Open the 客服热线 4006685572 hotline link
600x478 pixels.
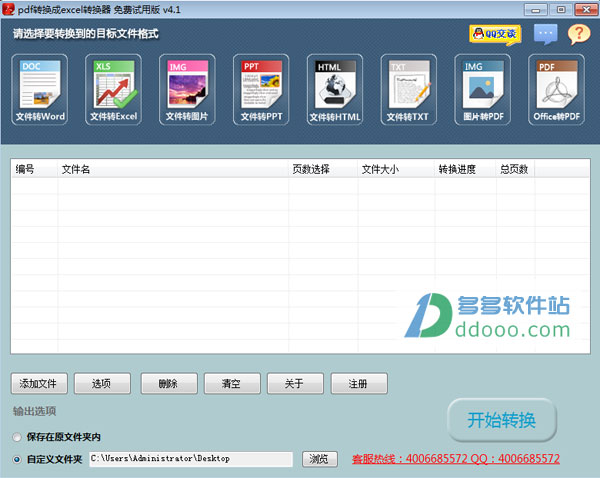(x=456, y=458)
